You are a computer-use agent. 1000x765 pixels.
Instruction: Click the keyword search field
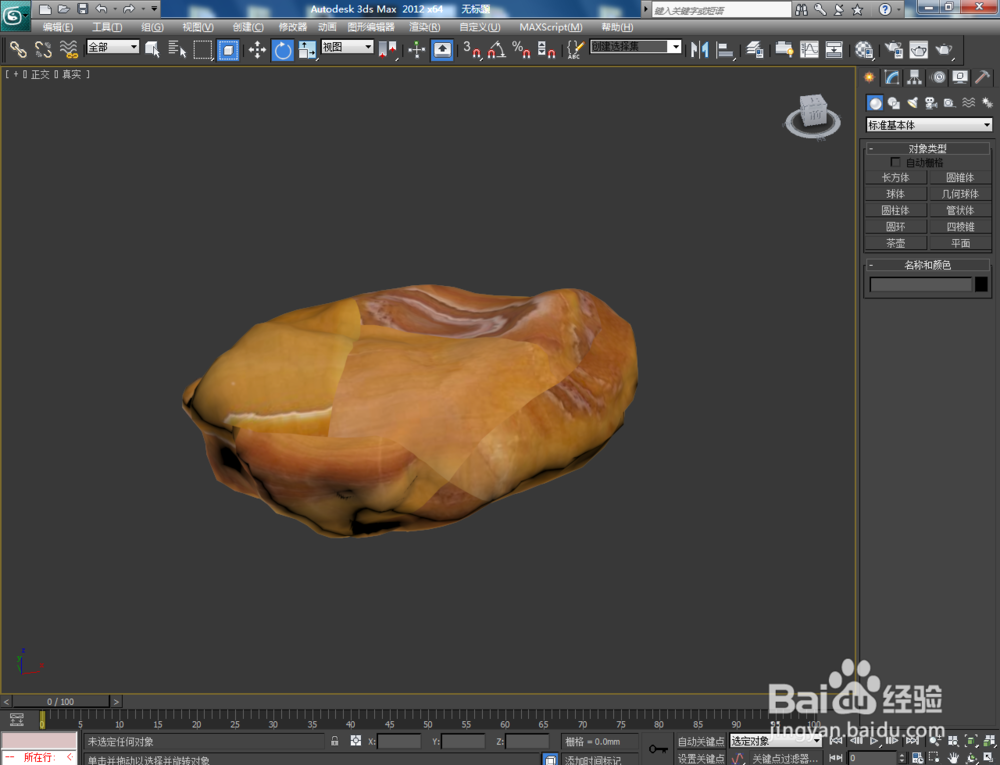click(721, 10)
